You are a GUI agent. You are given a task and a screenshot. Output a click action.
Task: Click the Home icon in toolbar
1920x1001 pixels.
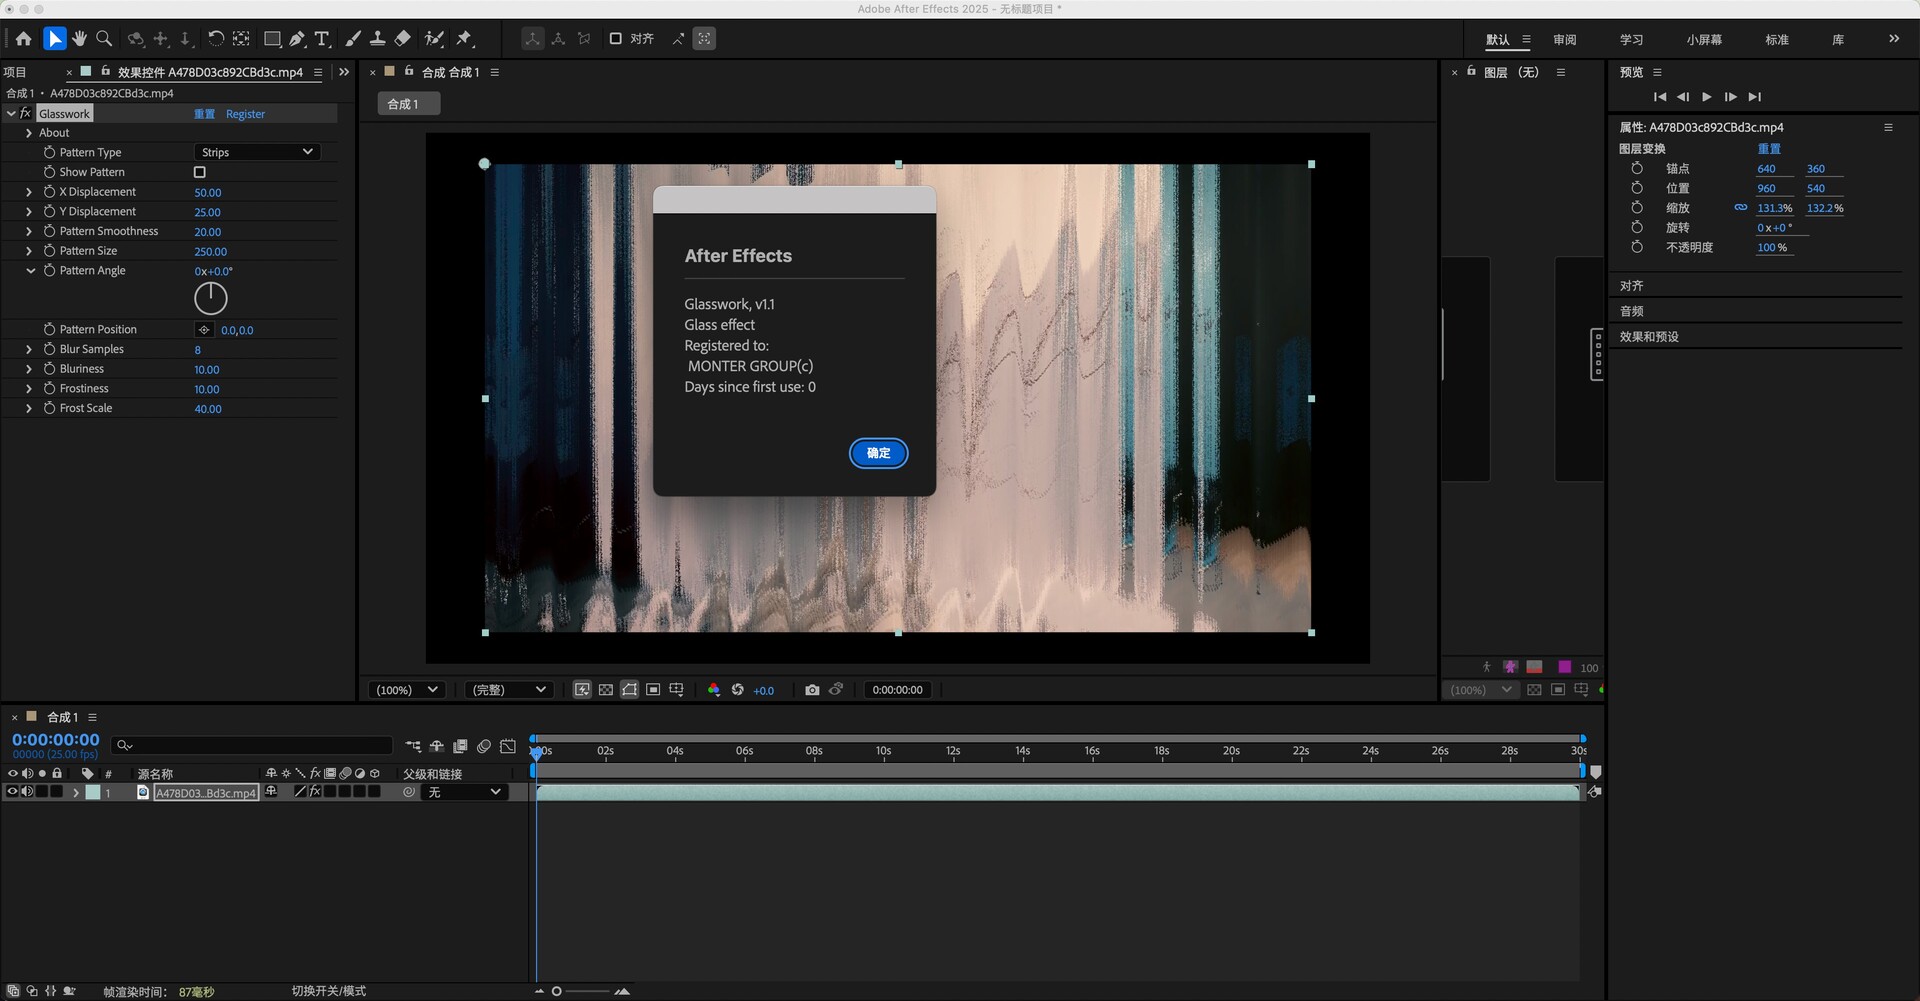(24, 39)
